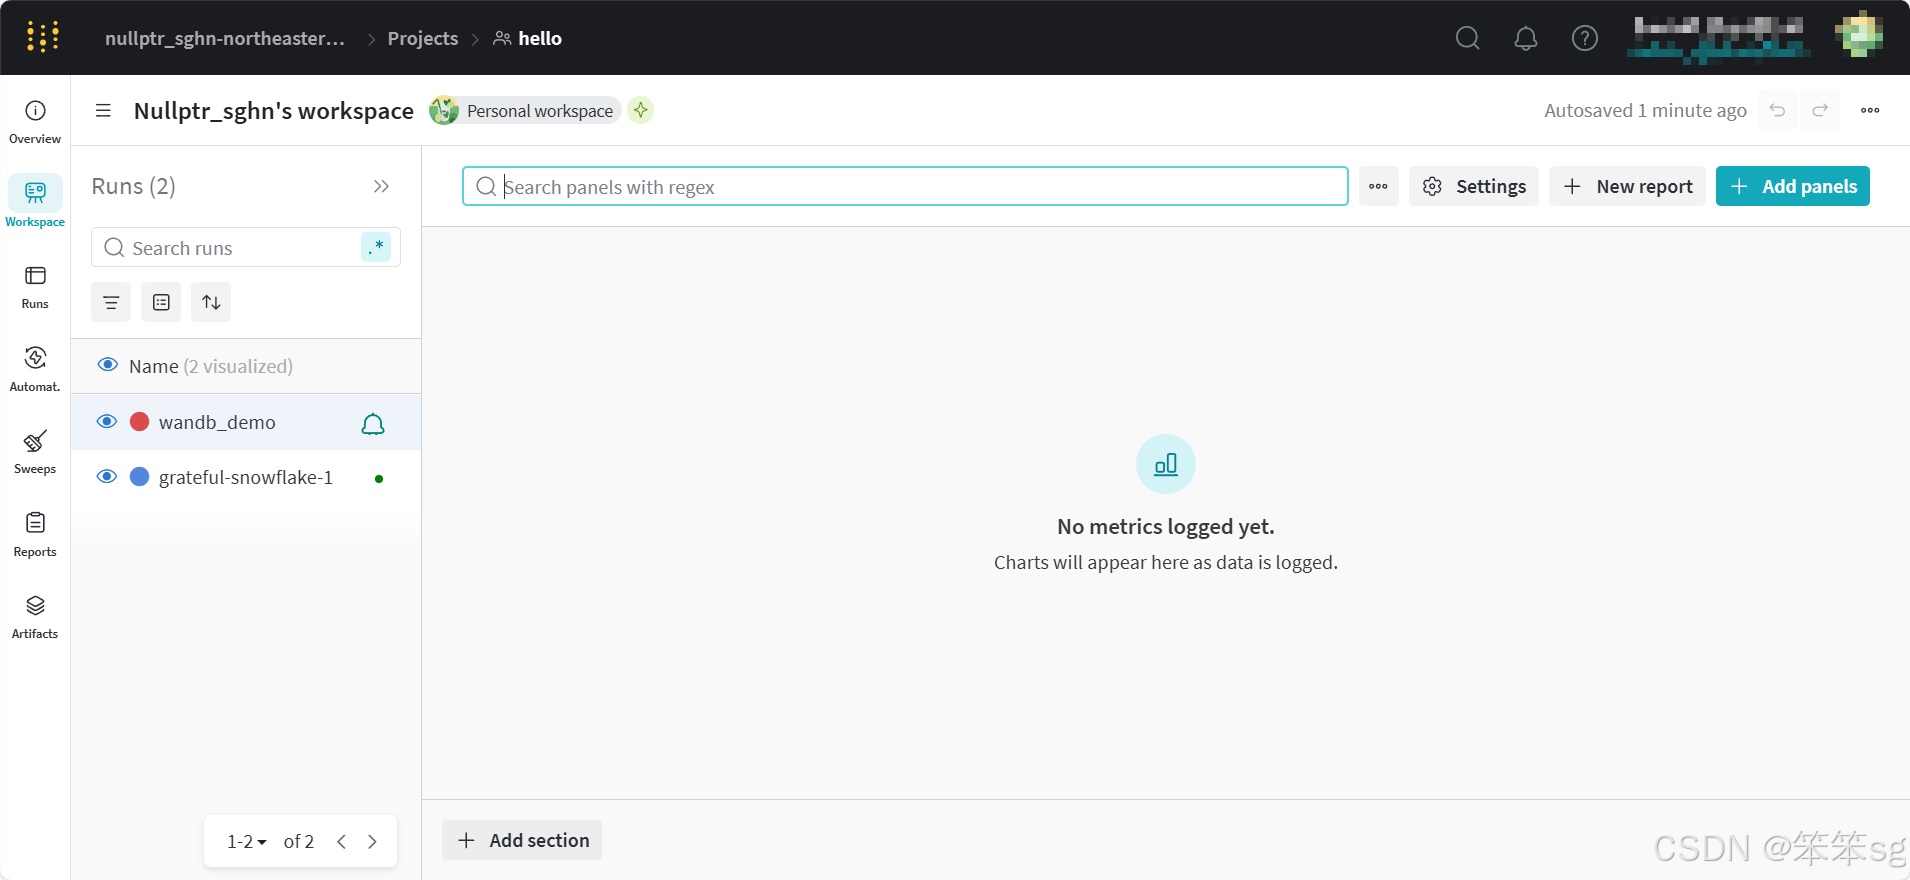
Task: Click the Weights & Biases logo icon
Action: (x=42, y=37)
